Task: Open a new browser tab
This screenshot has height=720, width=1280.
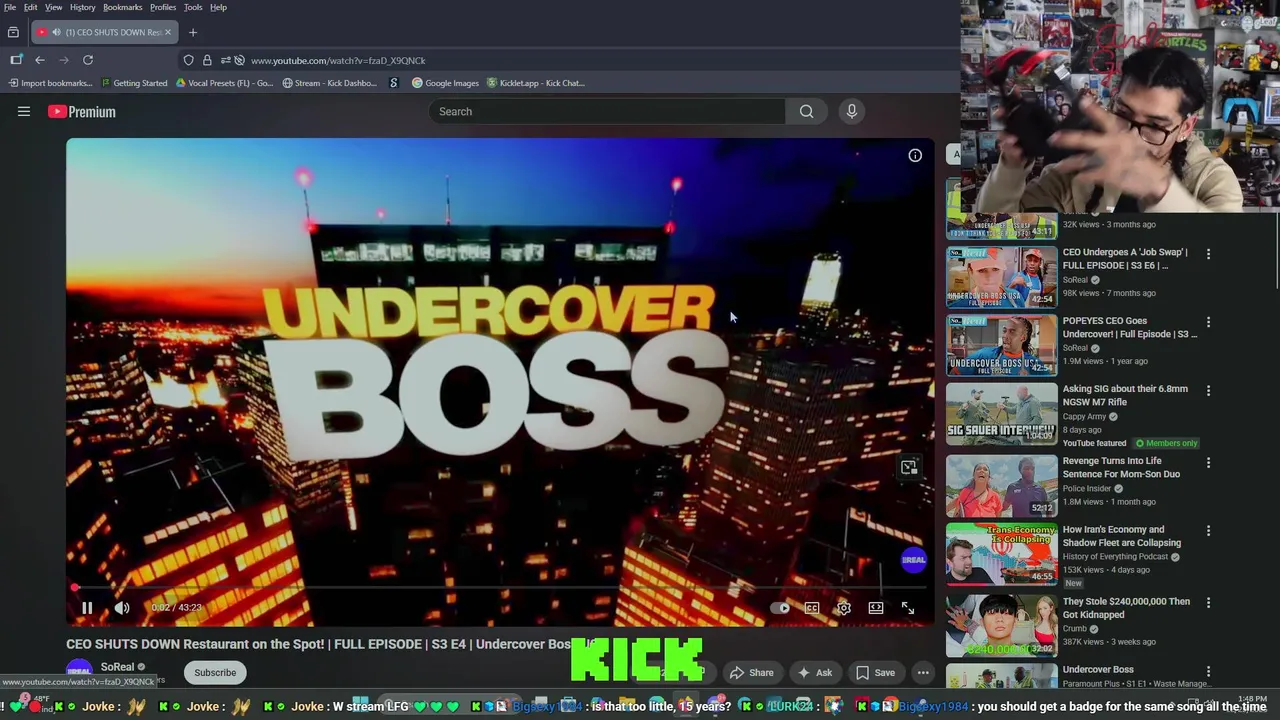Action: (x=193, y=32)
